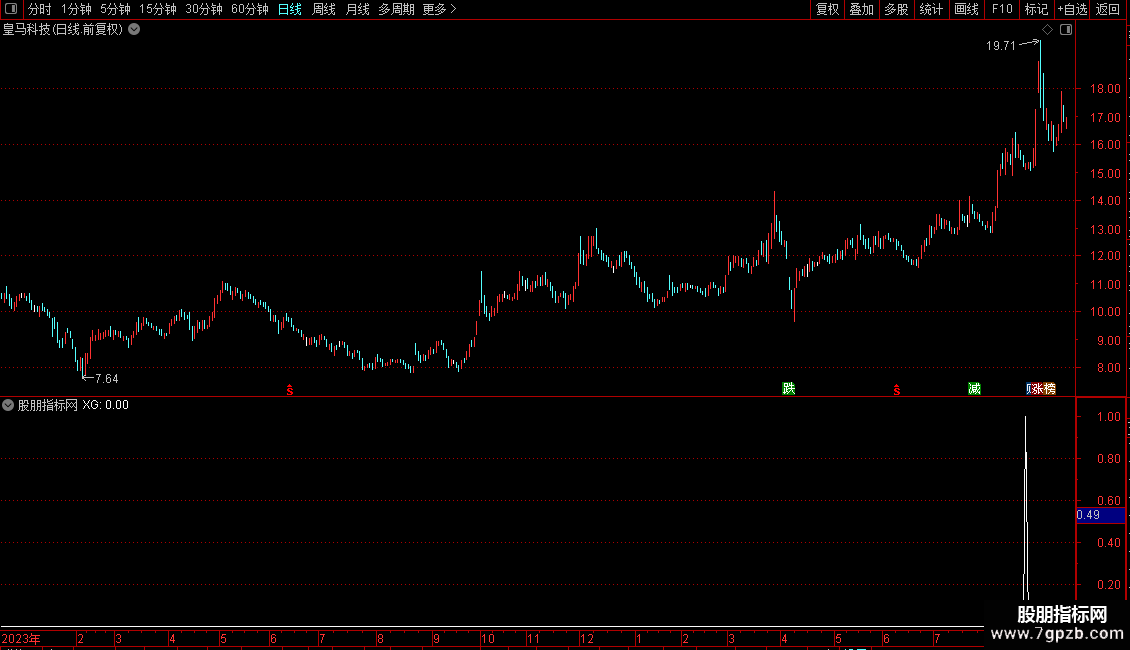Click the red S marker near June 2024

coord(897,390)
